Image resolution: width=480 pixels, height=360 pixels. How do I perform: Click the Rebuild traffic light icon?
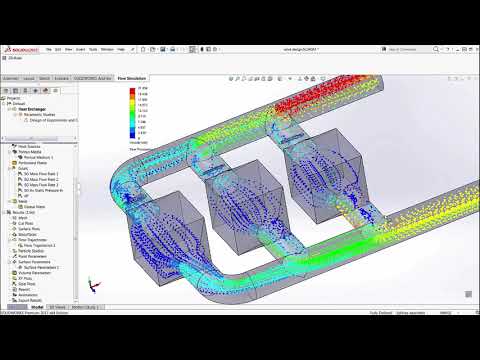click(x=202, y=49)
